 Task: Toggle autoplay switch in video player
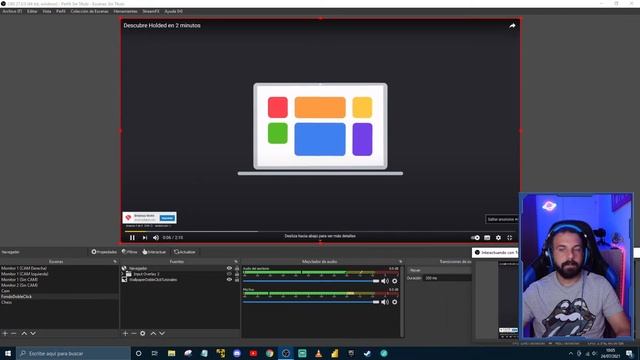coord(476,238)
